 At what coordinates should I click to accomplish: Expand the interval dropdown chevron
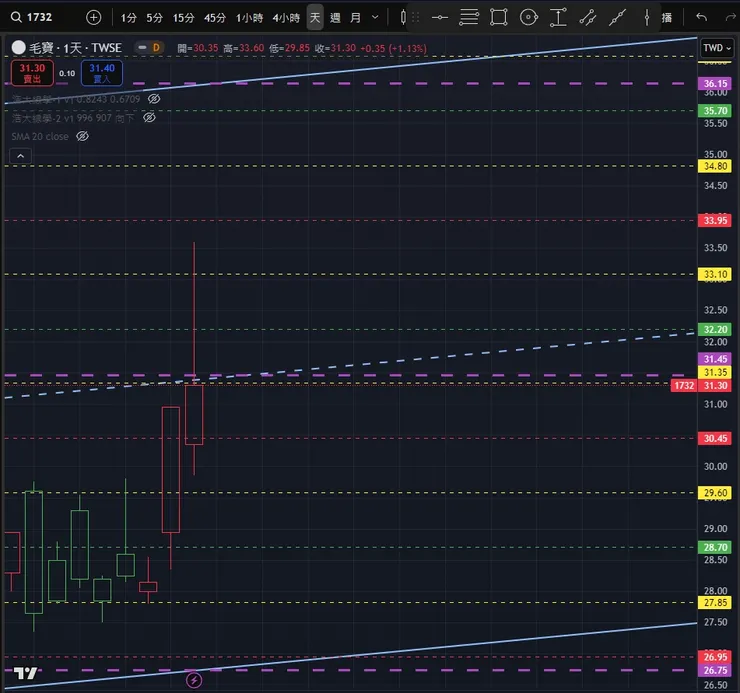click(375, 17)
